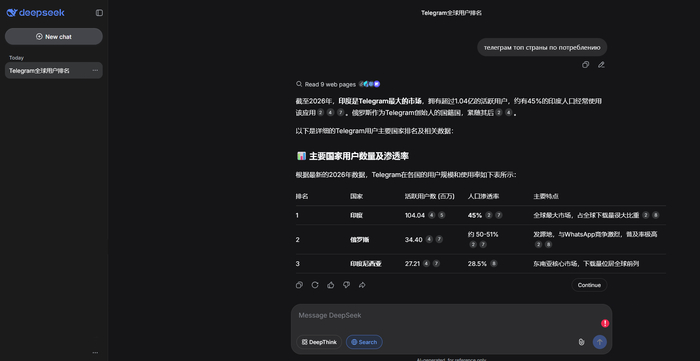
Task: Click the Continue button
Action: tap(589, 285)
